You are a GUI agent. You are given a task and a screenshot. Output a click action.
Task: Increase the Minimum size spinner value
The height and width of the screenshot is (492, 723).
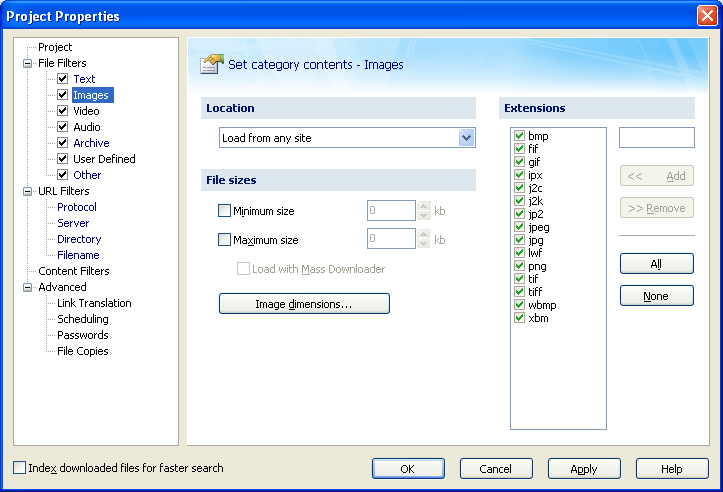[424, 206]
